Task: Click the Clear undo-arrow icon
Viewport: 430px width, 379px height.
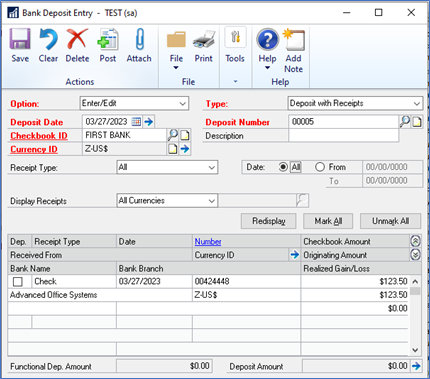Action: pos(48,39)
